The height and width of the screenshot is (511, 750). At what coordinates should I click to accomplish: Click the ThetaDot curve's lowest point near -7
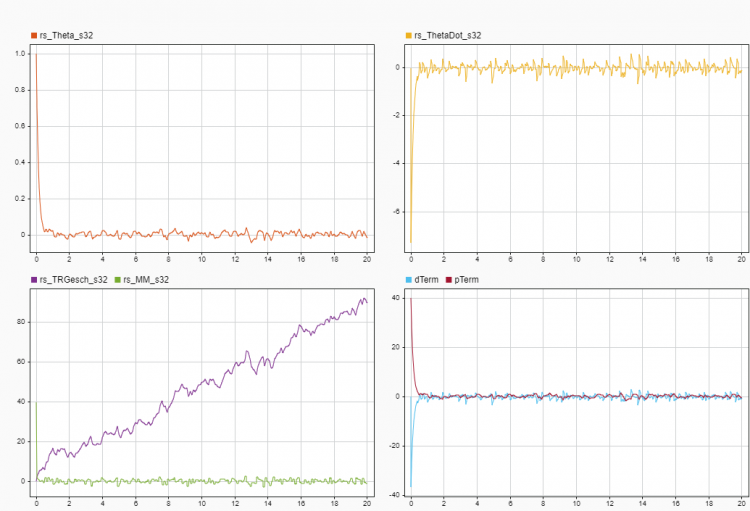pos(411,242)
